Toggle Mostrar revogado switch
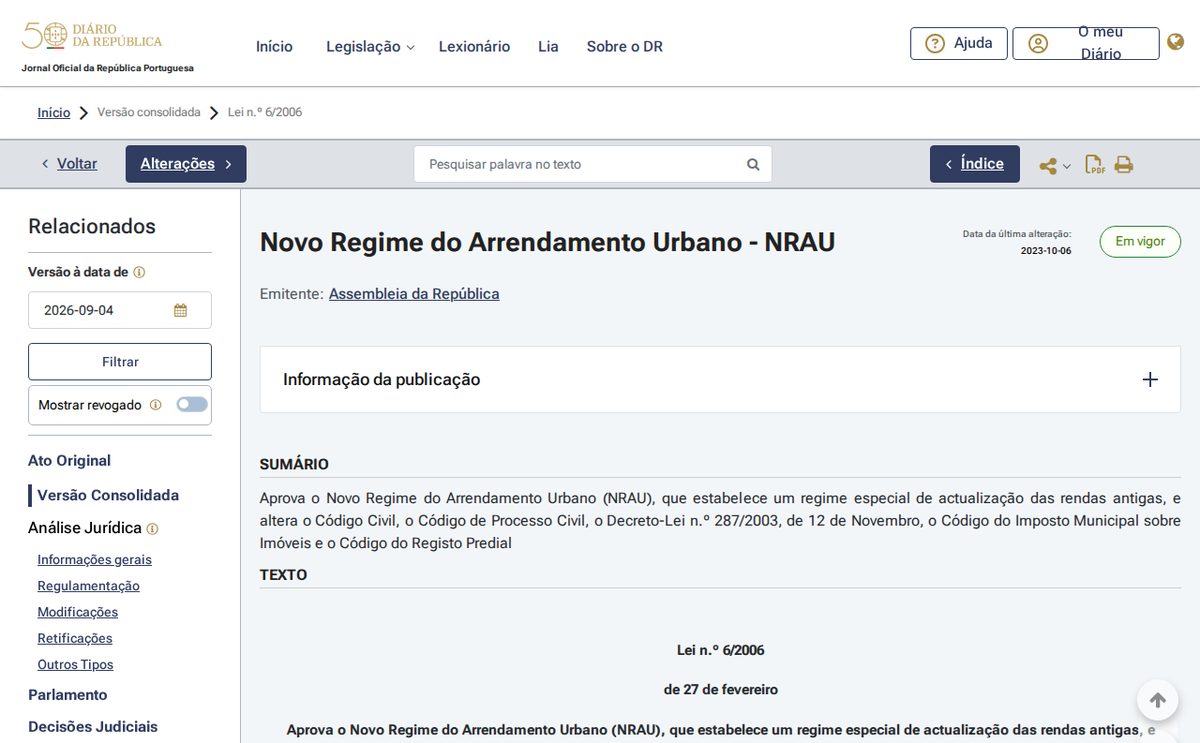The width and height of the screenshot is (1200, 743). [192, 405]
